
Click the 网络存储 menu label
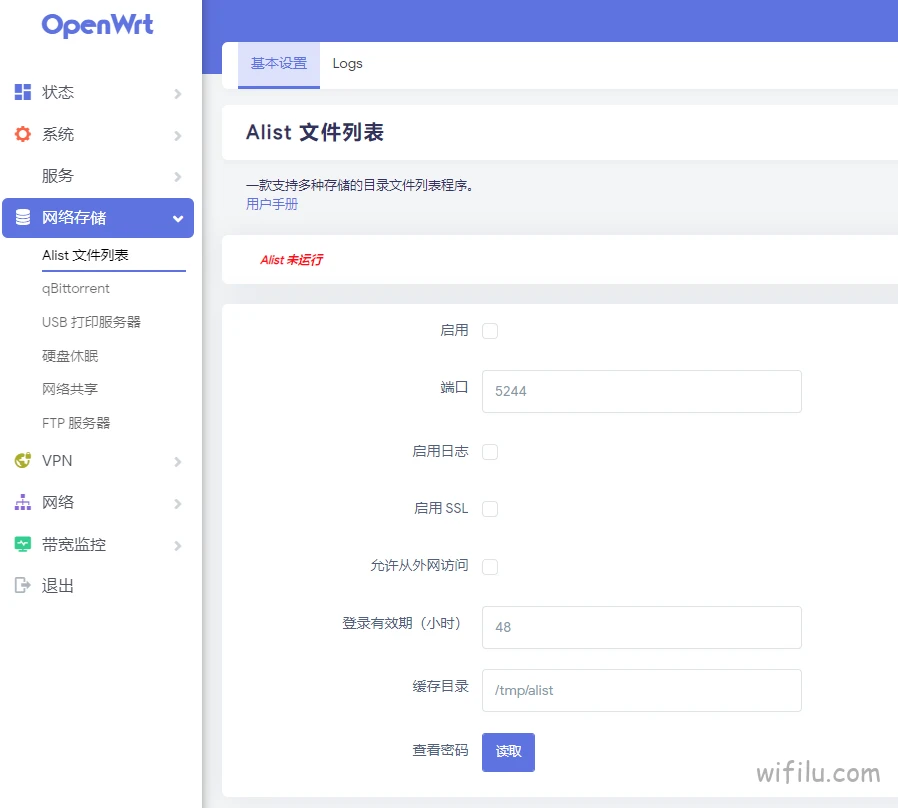click(x=74, y=218)
